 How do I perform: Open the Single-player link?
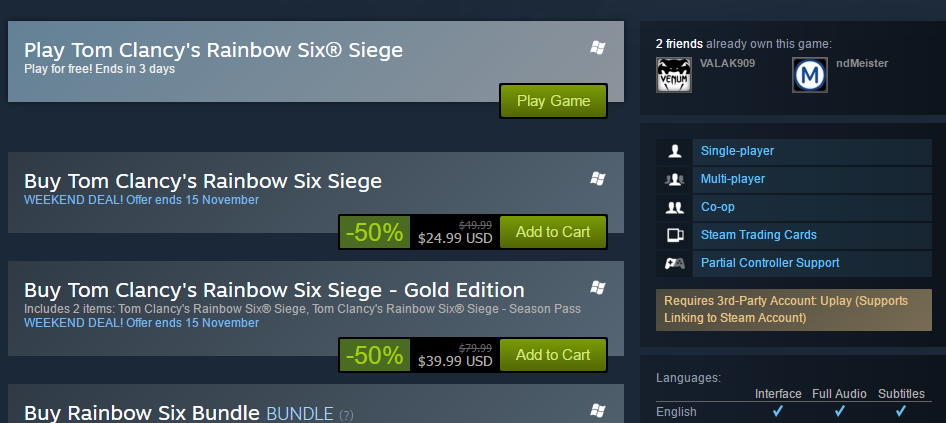pos(737,151)
